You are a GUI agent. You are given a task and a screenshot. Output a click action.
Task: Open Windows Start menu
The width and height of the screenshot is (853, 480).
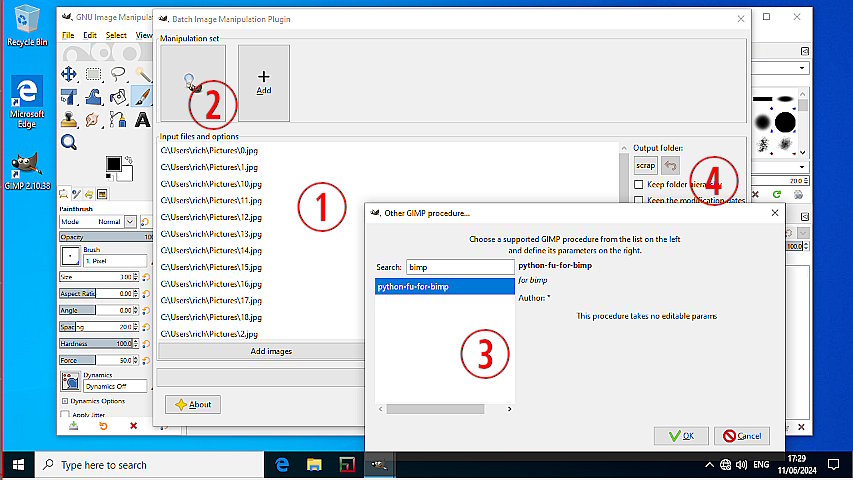click(x=18, y=465)
